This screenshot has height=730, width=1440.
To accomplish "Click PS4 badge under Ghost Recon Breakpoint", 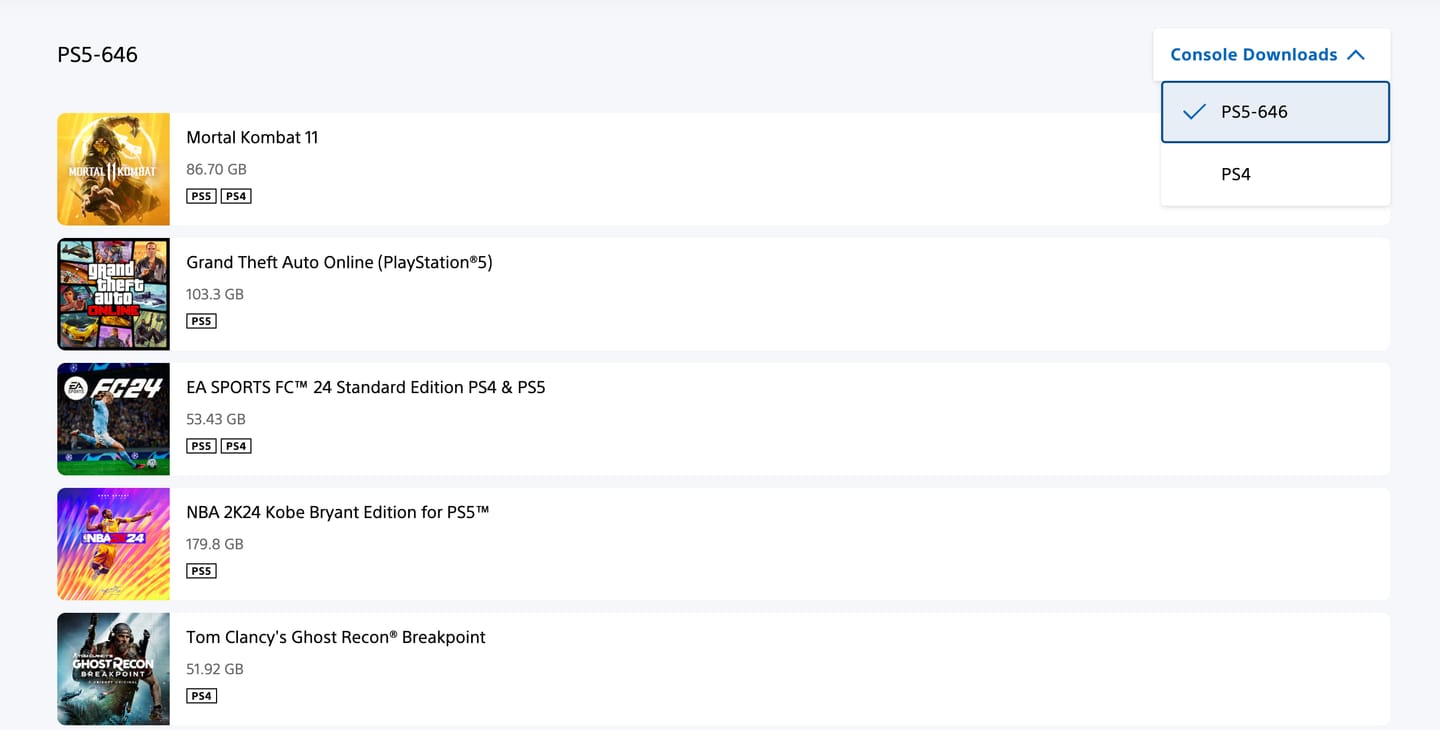I will (x=201, y=696).
